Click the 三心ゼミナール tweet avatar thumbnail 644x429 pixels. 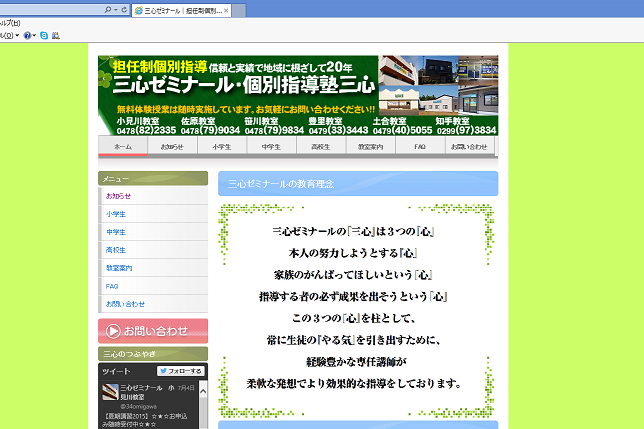pos(110,392)
